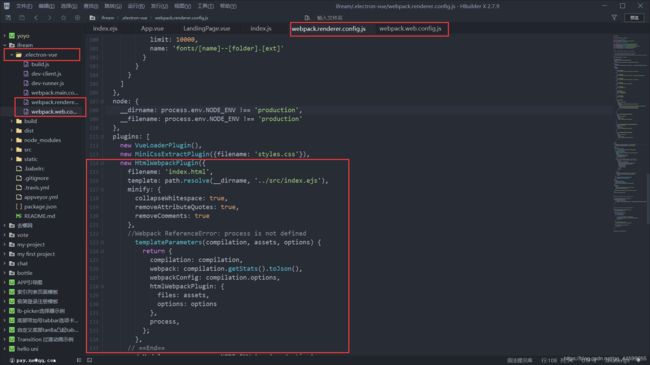Expand the yoyo project arrow
Image resolution: width=650 pixels, height=365 pixels.
[x=5, y=36]
